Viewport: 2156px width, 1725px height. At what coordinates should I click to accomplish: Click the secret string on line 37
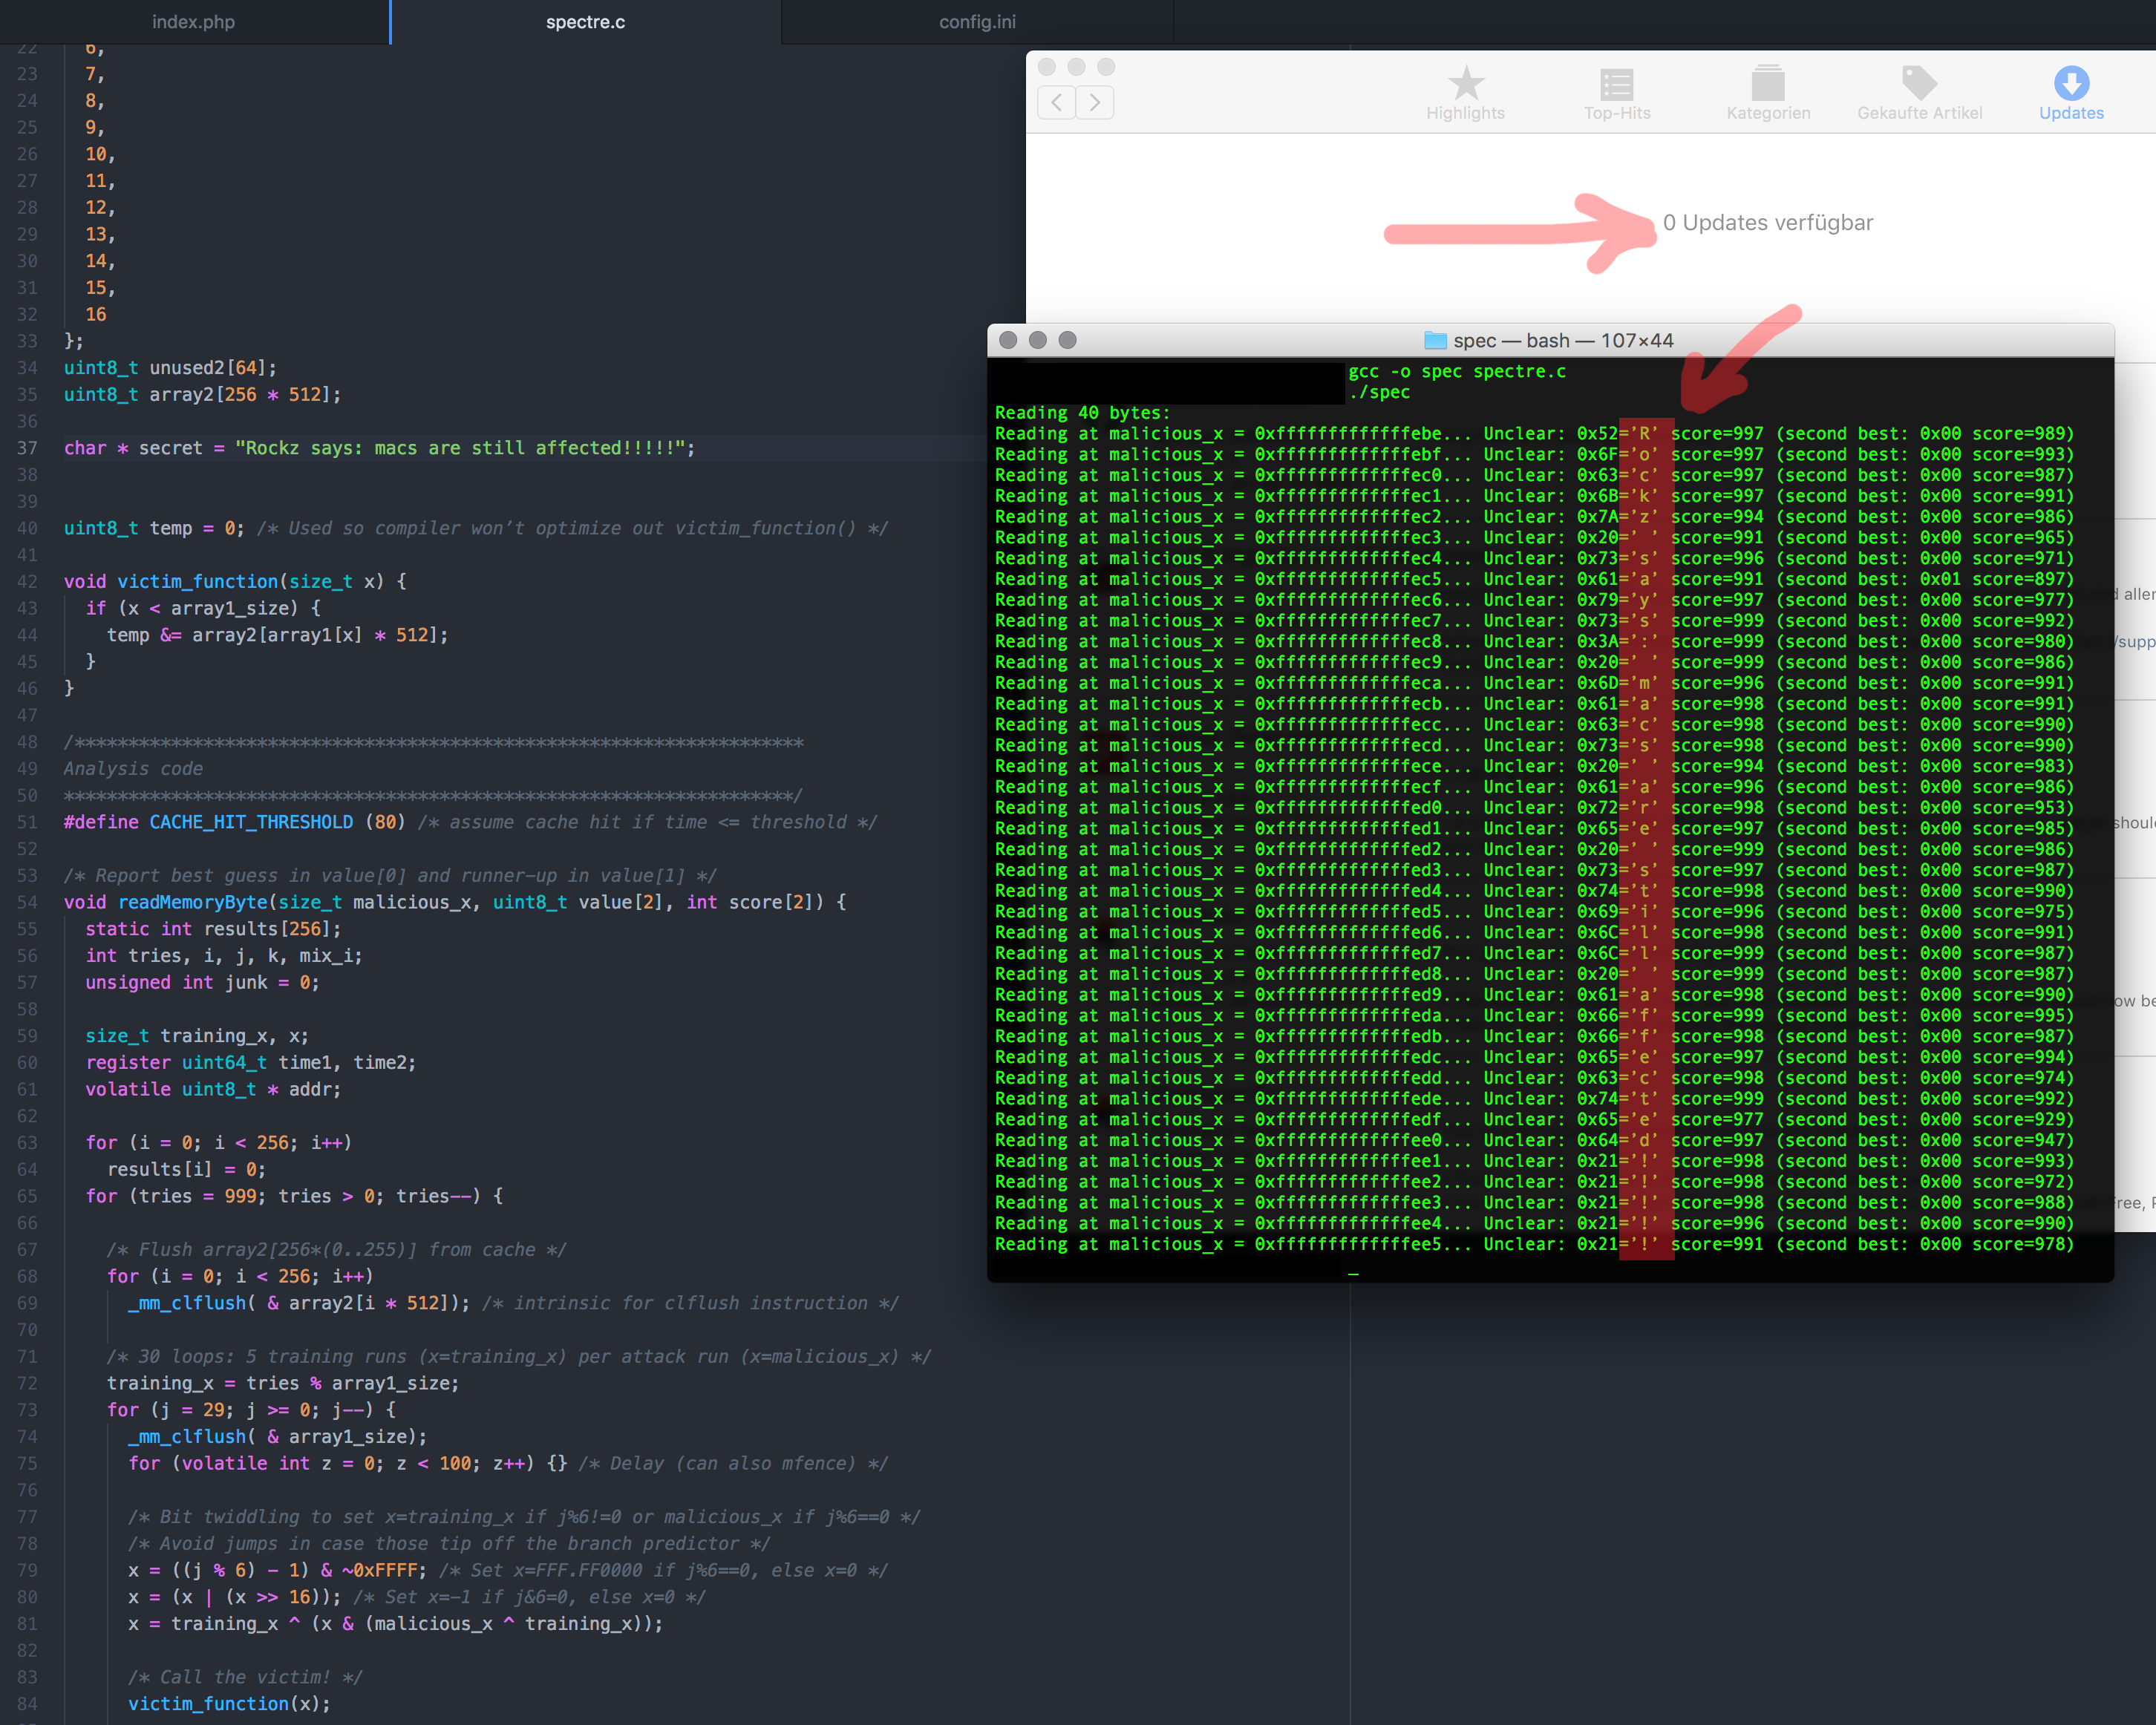(460, 448)
